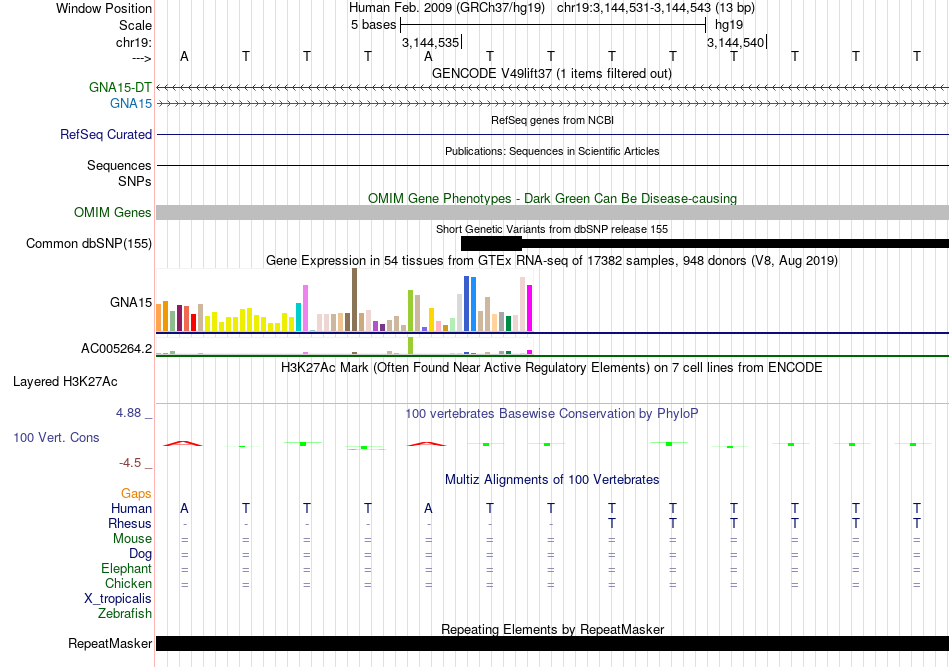Viewport: 950px width, 667px height.
Task: Select the GNA15 gene label in GENCODE track
Action: (x=131, y=104)
